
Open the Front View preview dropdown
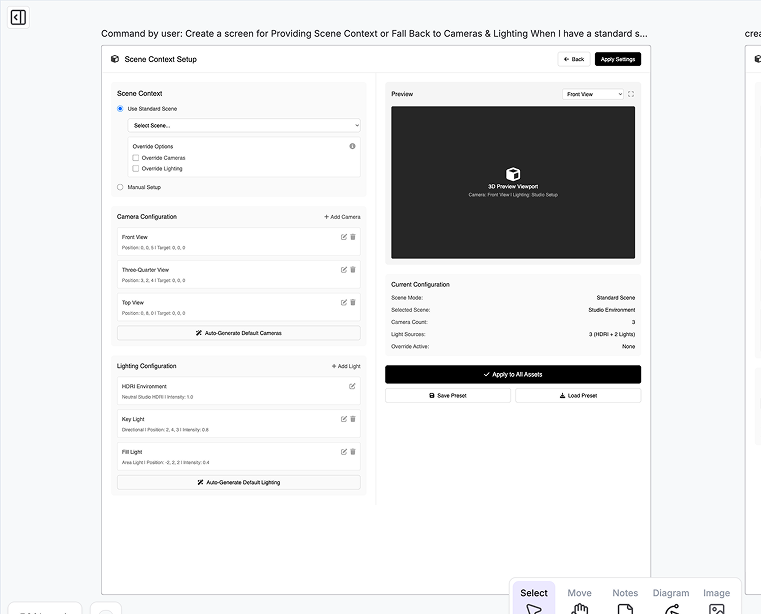593,94
